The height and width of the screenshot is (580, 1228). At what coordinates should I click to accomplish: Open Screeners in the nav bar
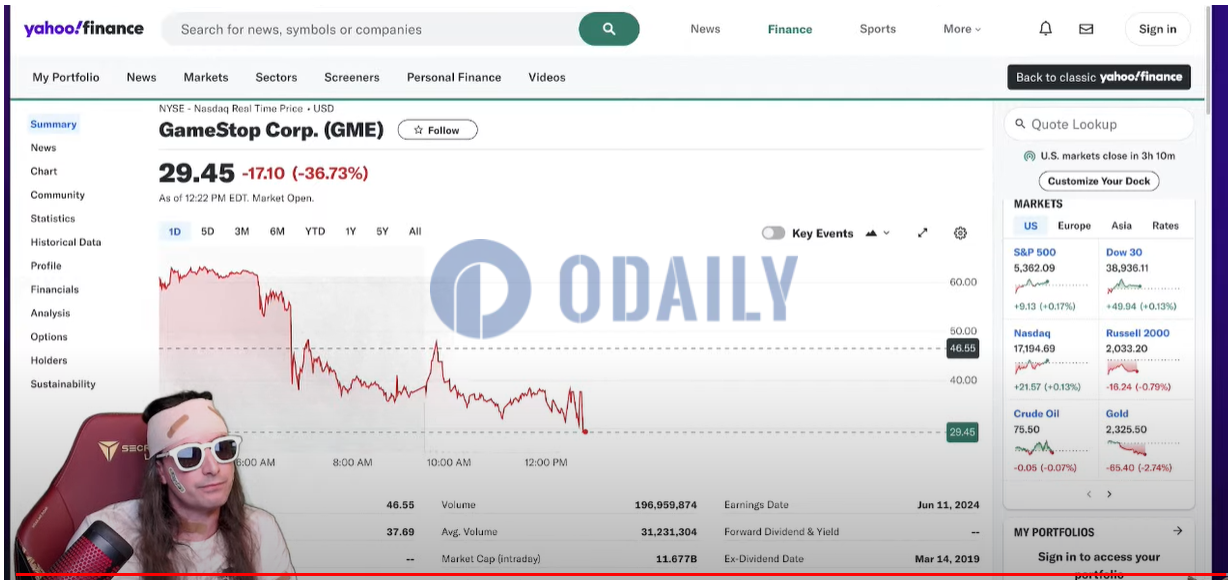coord(352,77)
